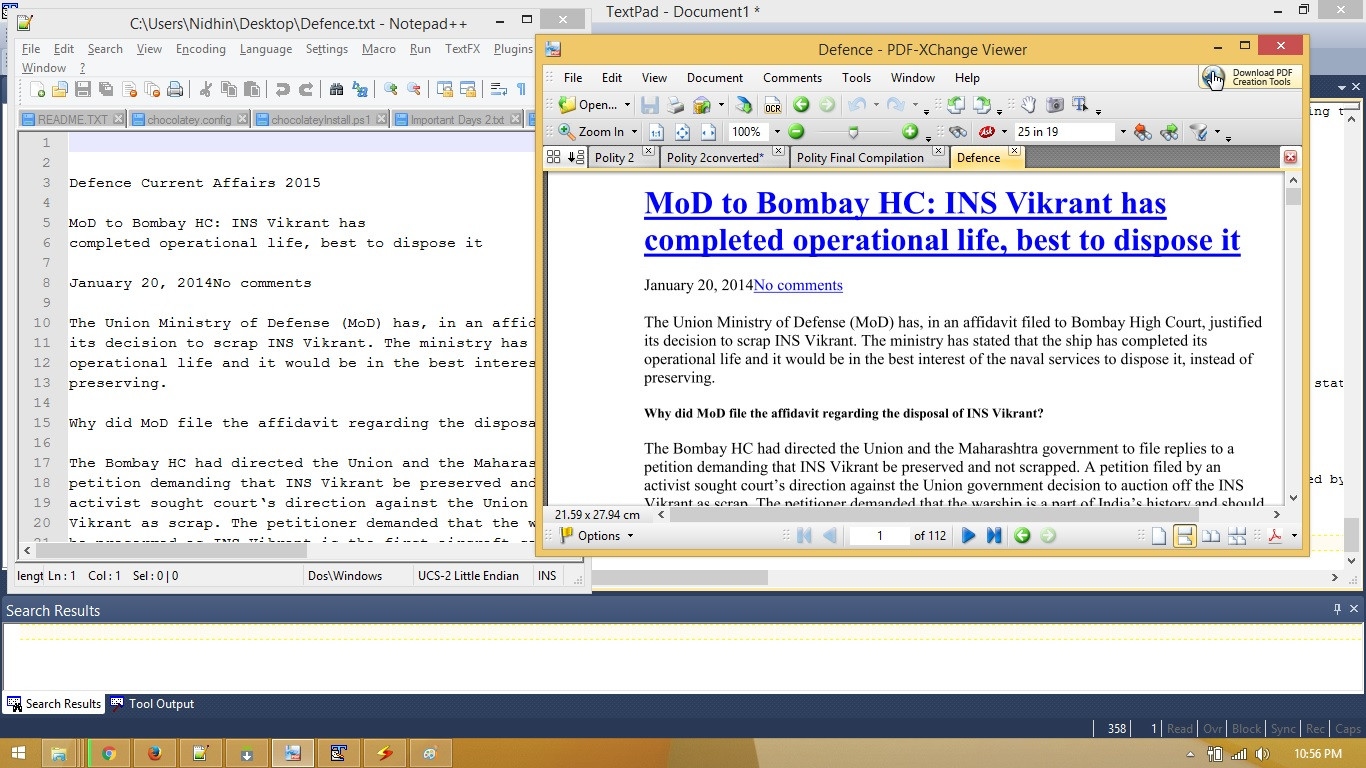Image resolution: width=1366 pixels, height=768 pixels.
Task: Click the Notepad++ open file folder icon
Action: click(60, 89)
